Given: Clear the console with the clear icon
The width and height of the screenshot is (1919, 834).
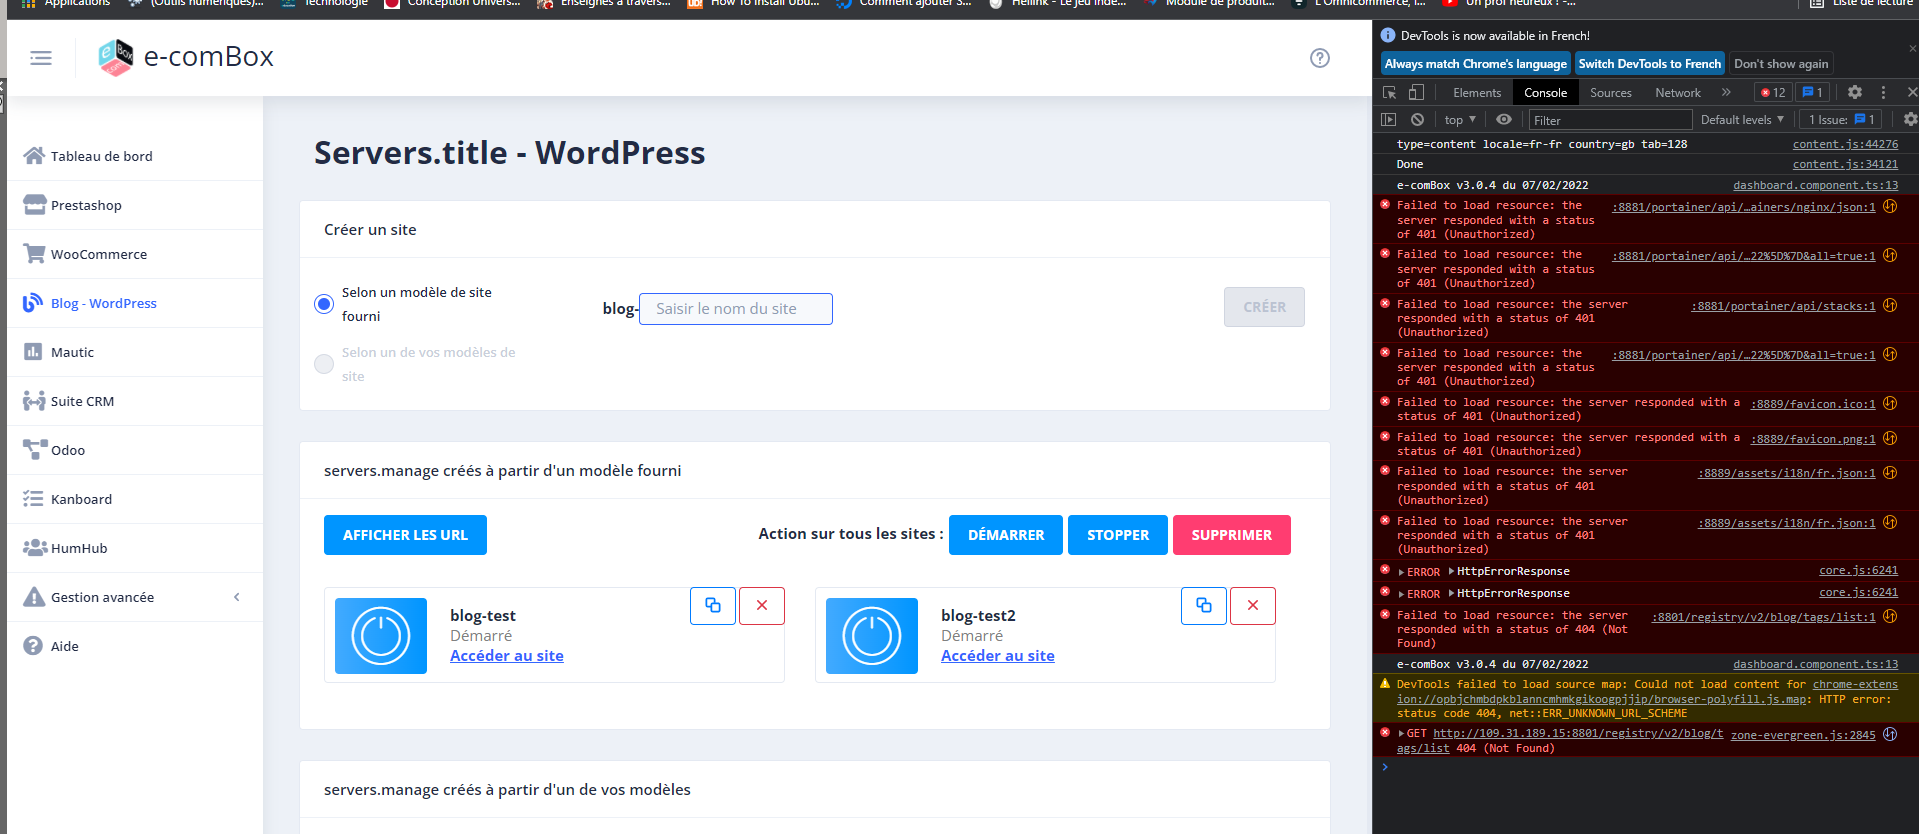Looking at the screenshot, I should 1417,119.
